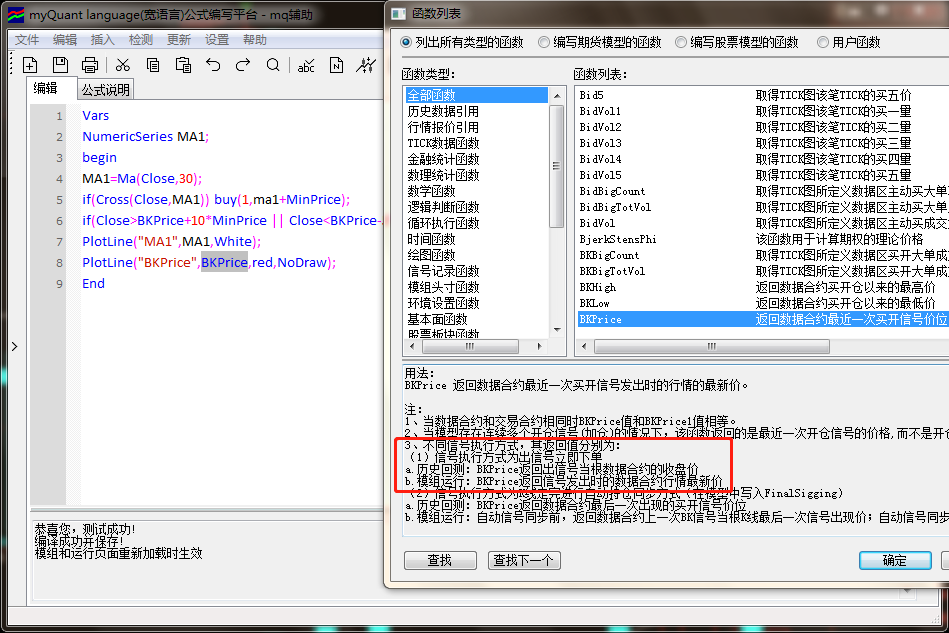
Task: Click the New formula file icon
Action: (30, 65)
